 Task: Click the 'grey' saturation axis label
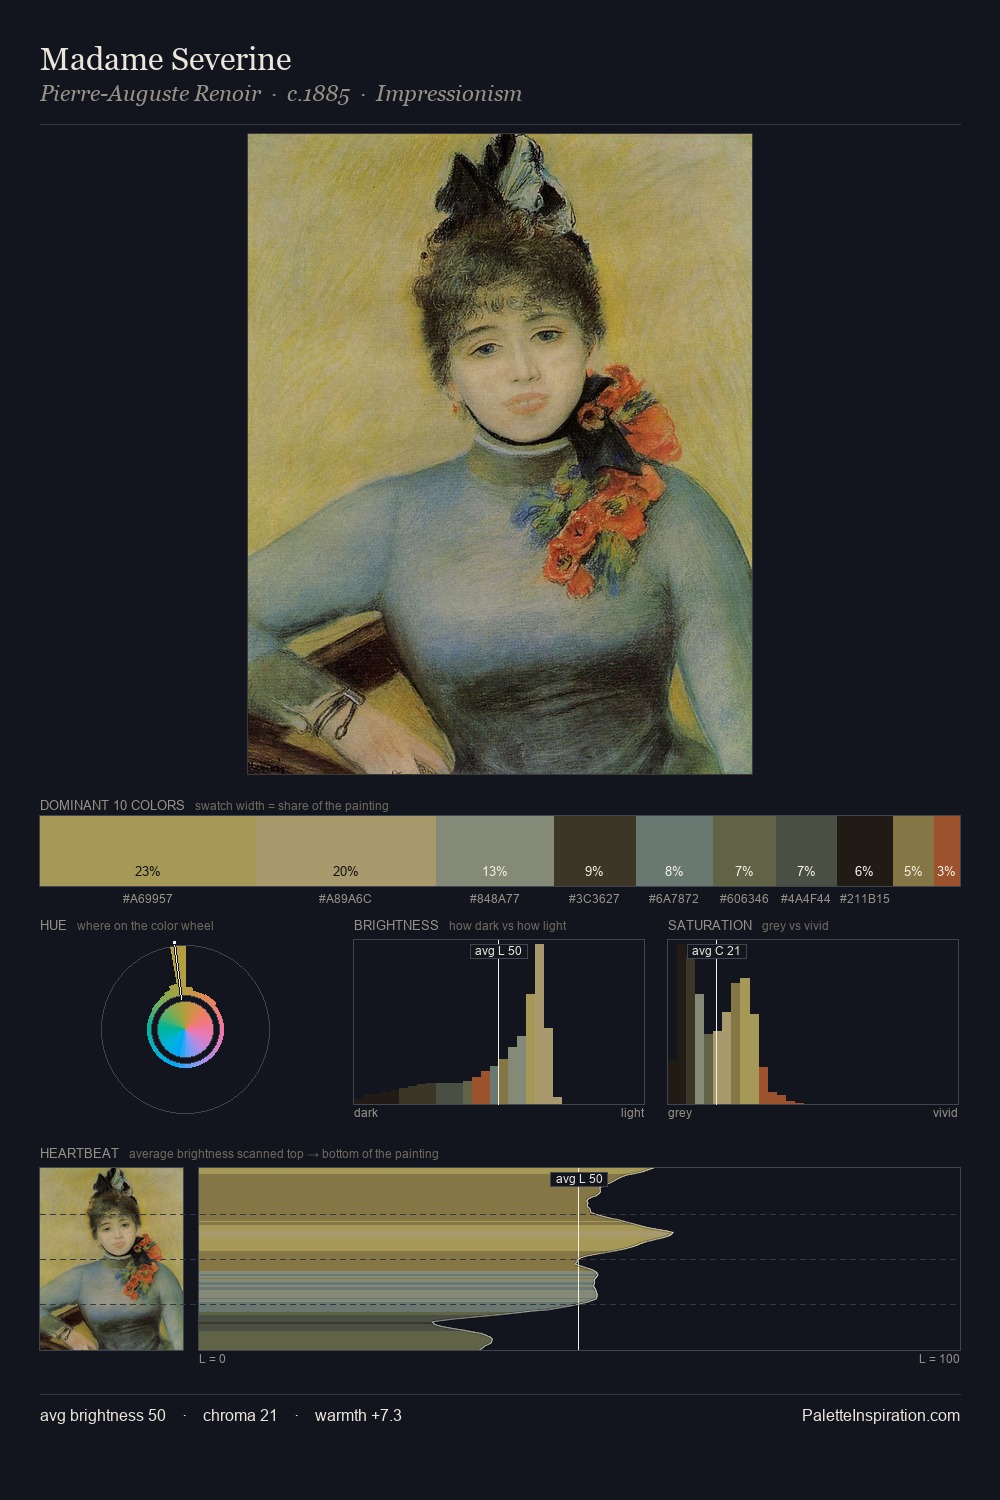[680, 1113]
